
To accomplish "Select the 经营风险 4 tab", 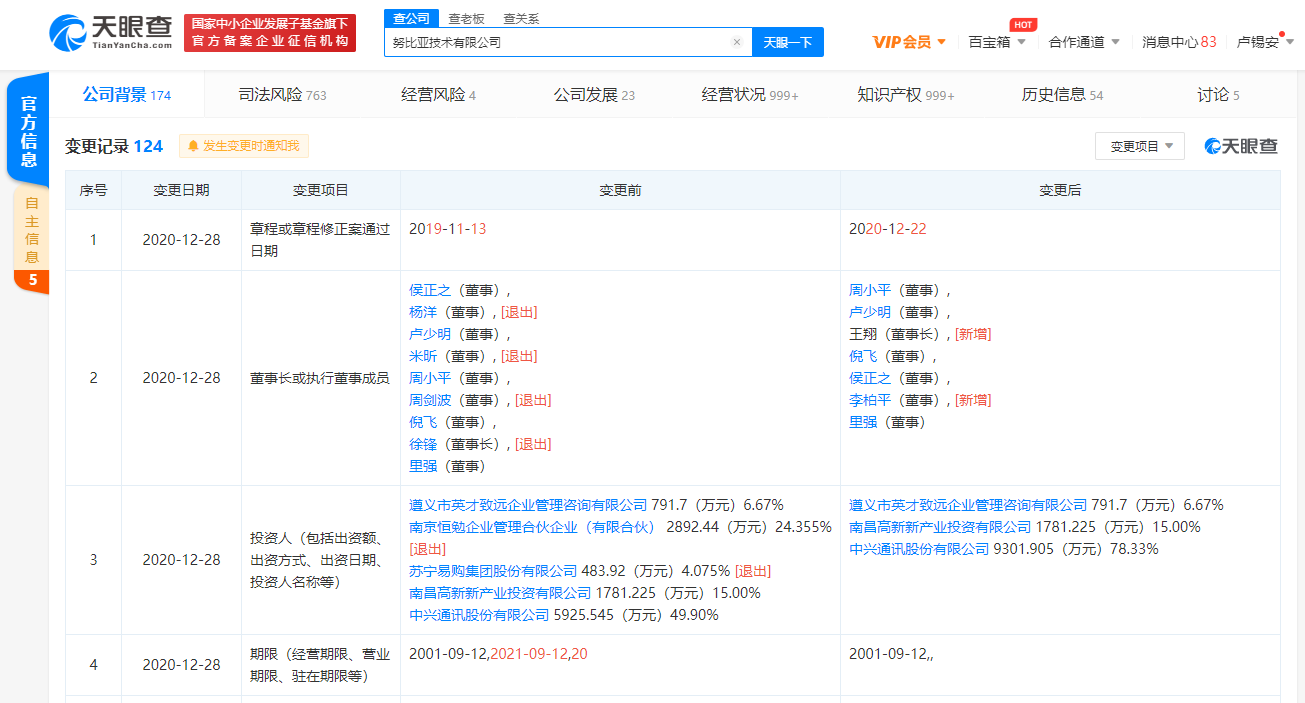I will pos(438,95).
